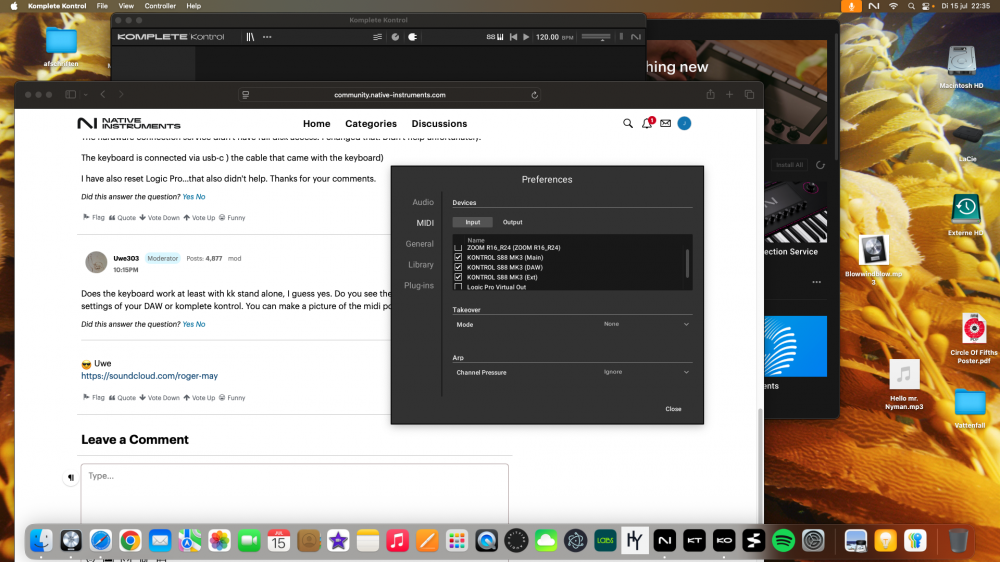1000x562 pixels.
Task: Click the Safari share icon
Action: [710, 94]
